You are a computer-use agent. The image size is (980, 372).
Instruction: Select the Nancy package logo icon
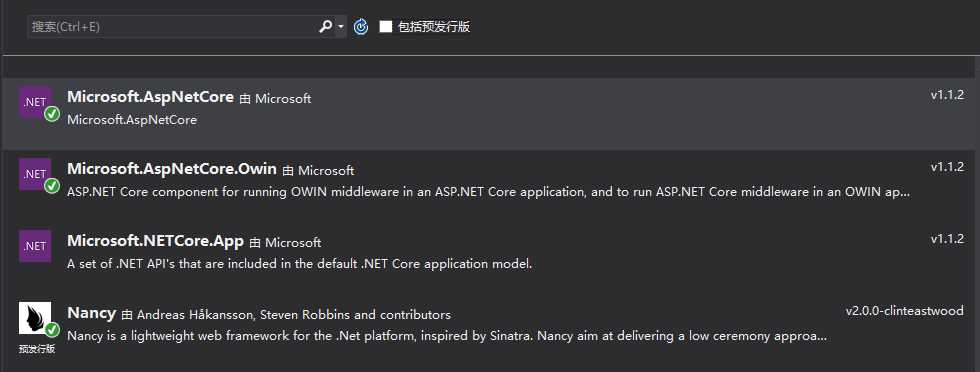(35, 318)
